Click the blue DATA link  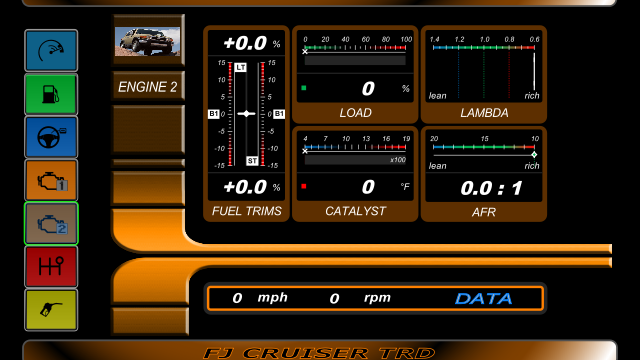click(484, 299)
